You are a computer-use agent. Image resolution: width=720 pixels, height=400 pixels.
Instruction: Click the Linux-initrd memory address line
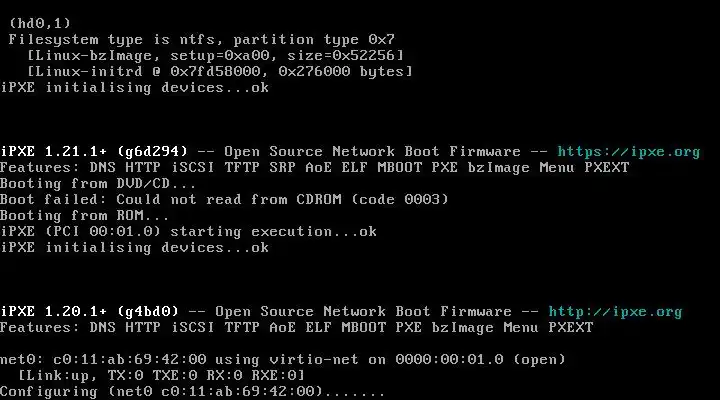tap(220, 71)
